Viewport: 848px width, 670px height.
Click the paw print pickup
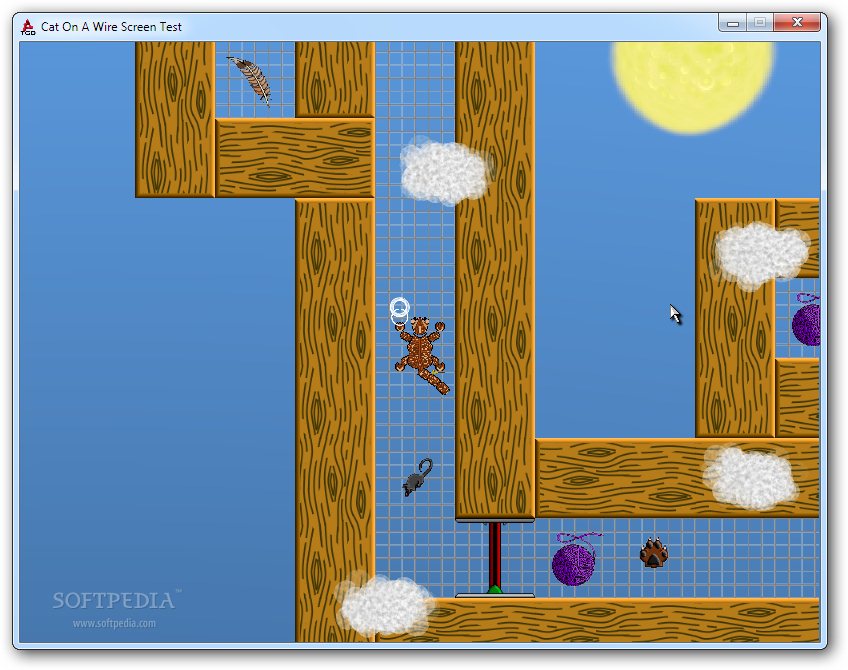[654, 552]
